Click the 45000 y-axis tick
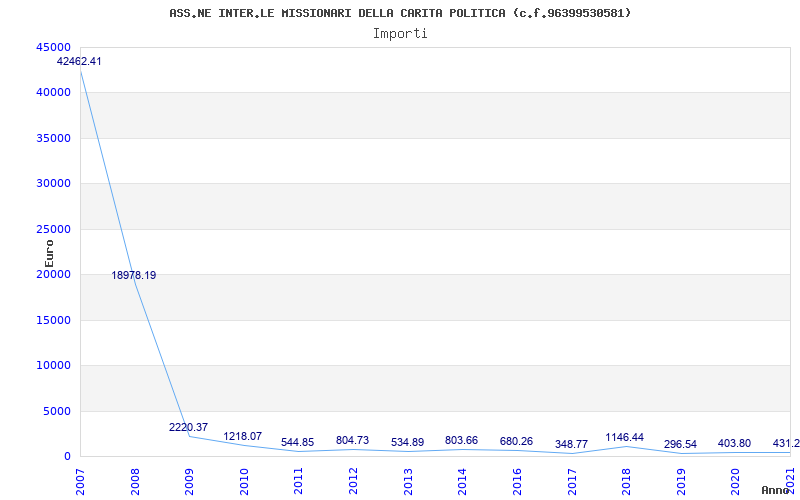 53,47
